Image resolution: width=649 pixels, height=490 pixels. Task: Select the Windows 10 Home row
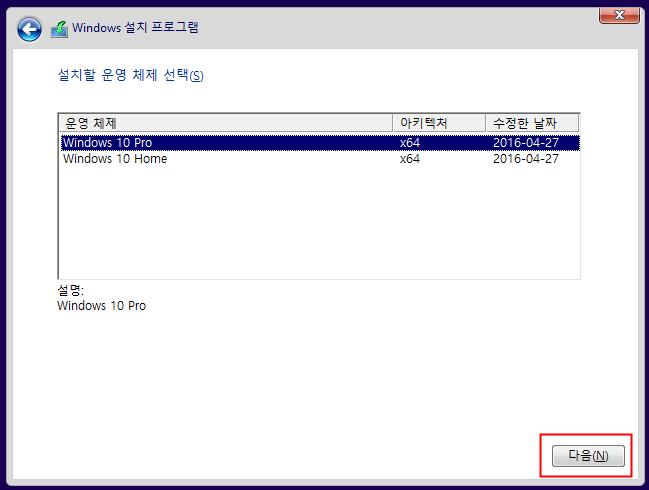tap(320, 159)
